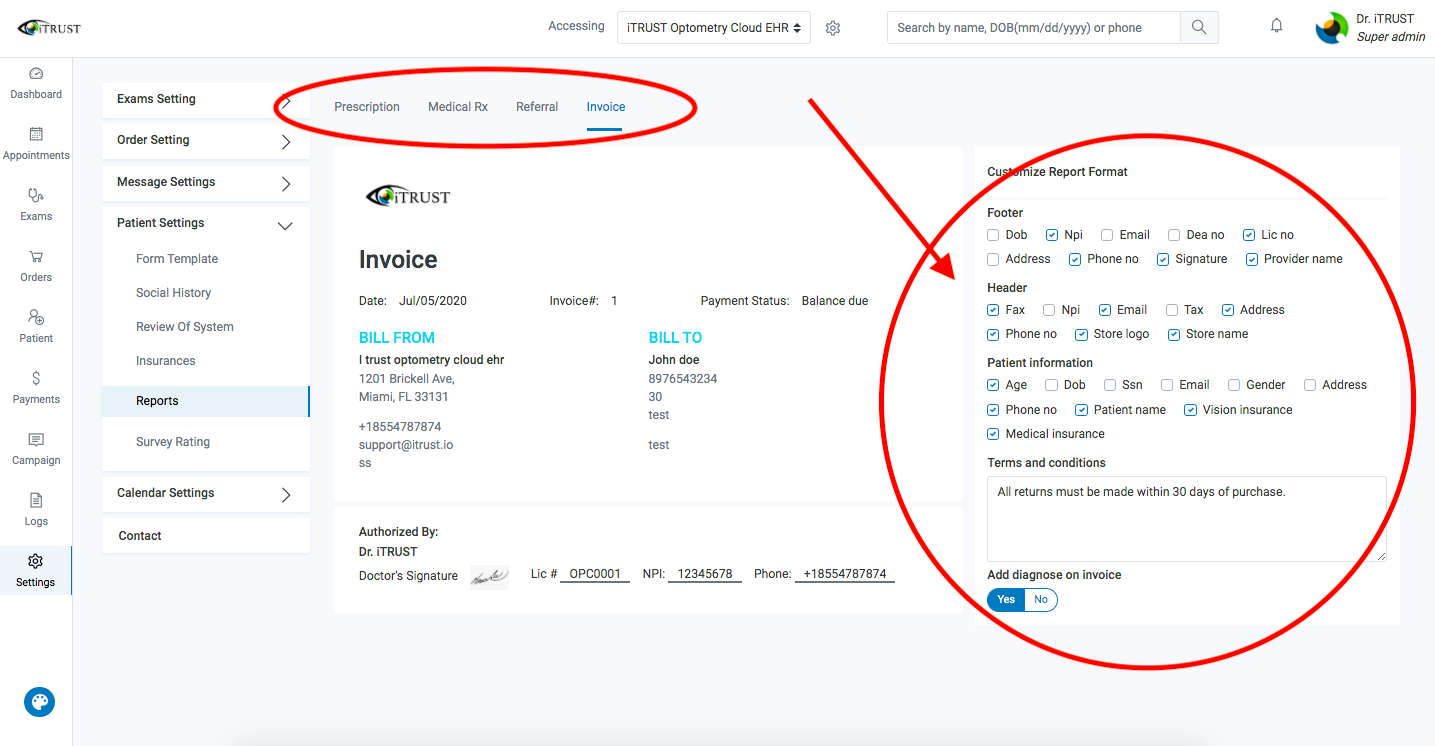The height and width of the screenshot is (746, 1435).
Task: Disable the Signature checkbox in Footer section
Action: coord(1162,258)
